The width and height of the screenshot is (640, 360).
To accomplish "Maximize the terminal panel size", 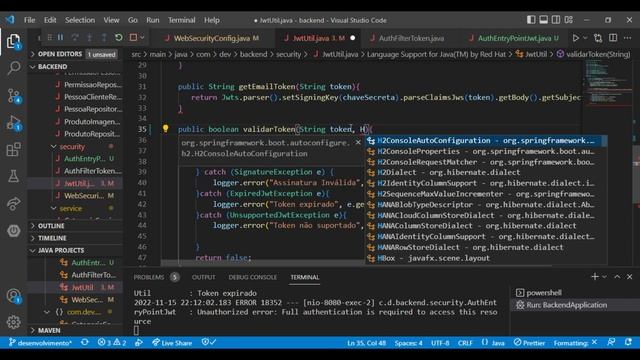I will [x=617, y=277].
